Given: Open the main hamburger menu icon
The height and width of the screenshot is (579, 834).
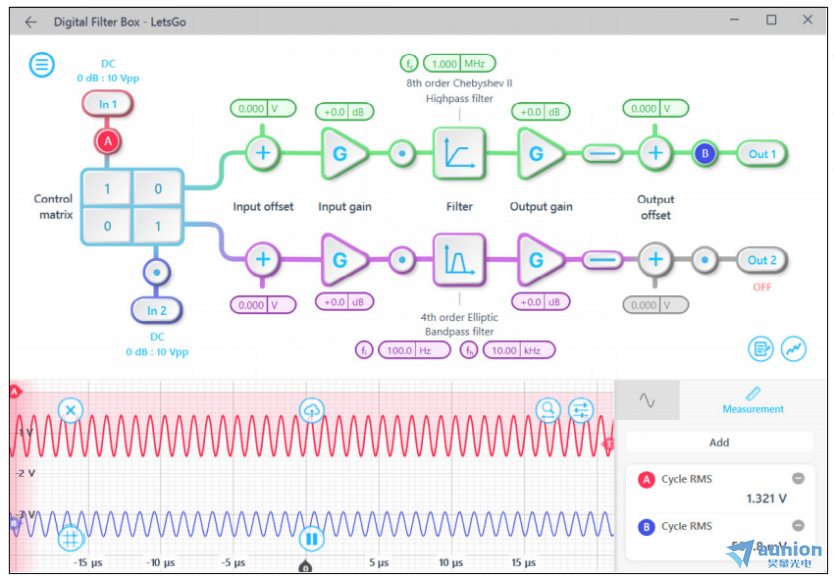Looking at the screenshot, I should 41,65.
